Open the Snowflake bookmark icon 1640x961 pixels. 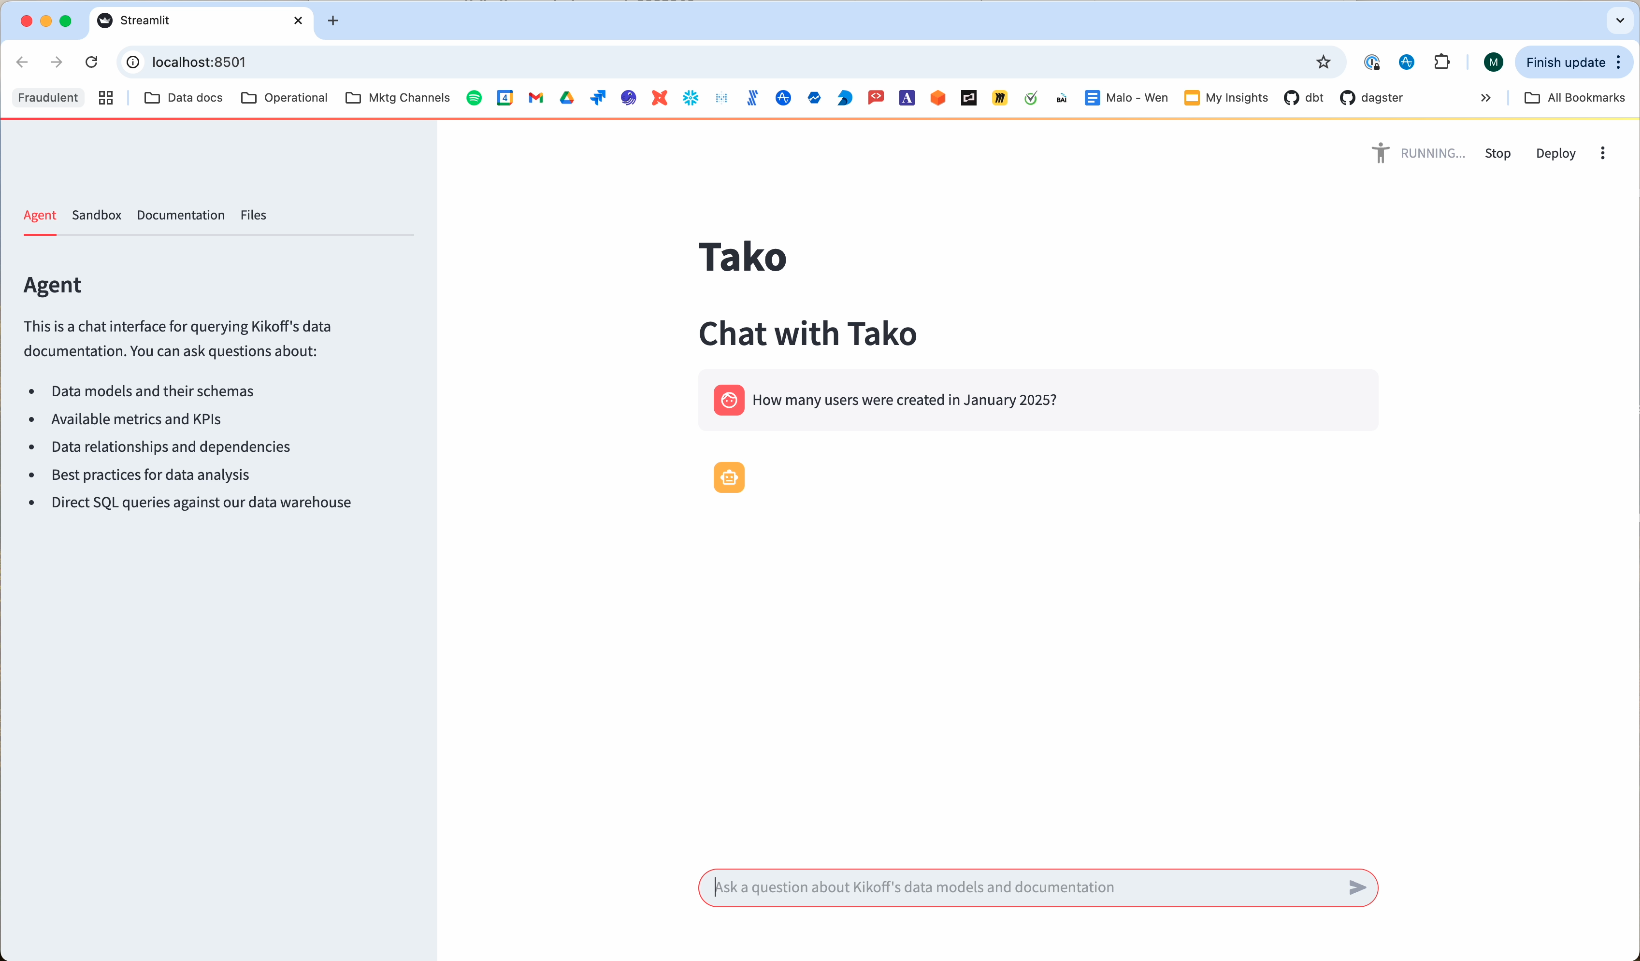[x=690, y=98]
